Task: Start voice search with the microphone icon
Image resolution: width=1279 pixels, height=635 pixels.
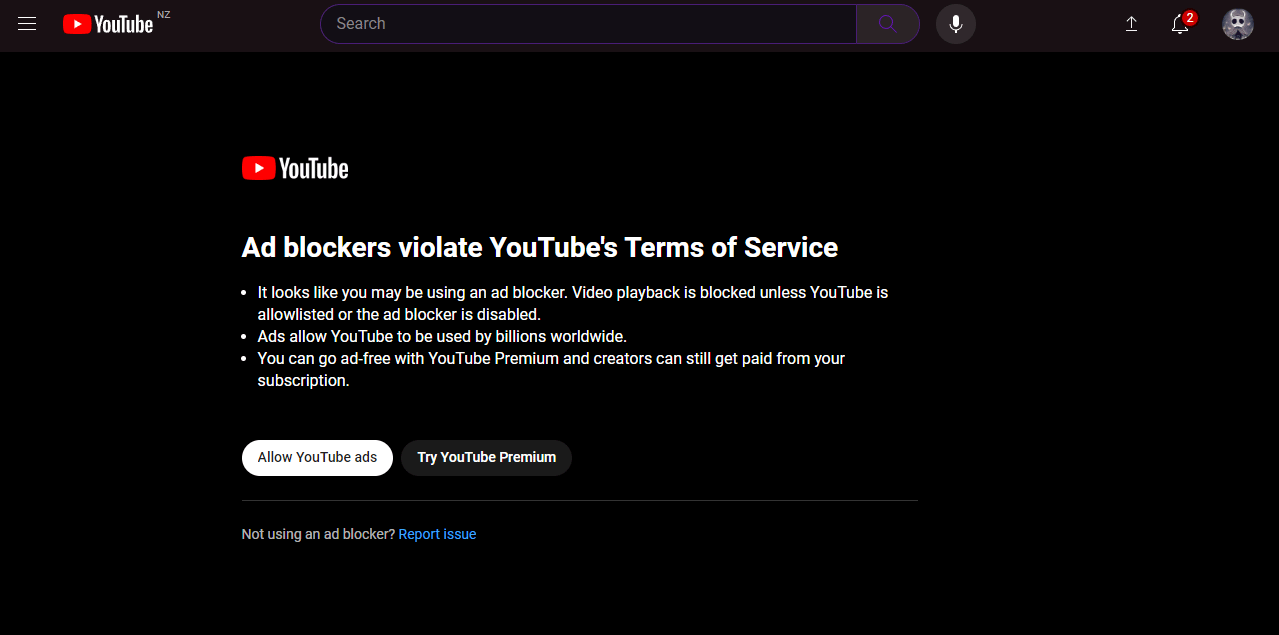Action: [956, 24]
